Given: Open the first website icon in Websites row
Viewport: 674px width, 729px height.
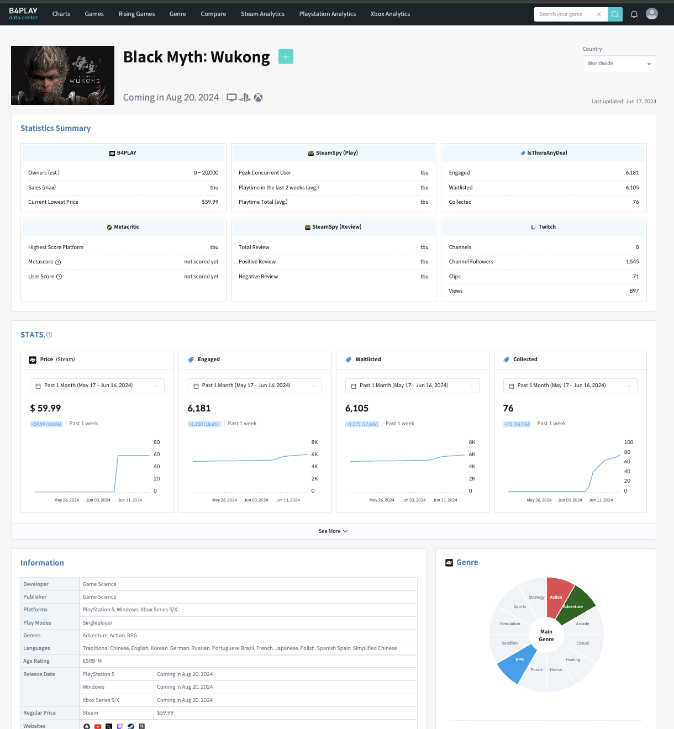Looking at the screenshot, I should point(86,726).
